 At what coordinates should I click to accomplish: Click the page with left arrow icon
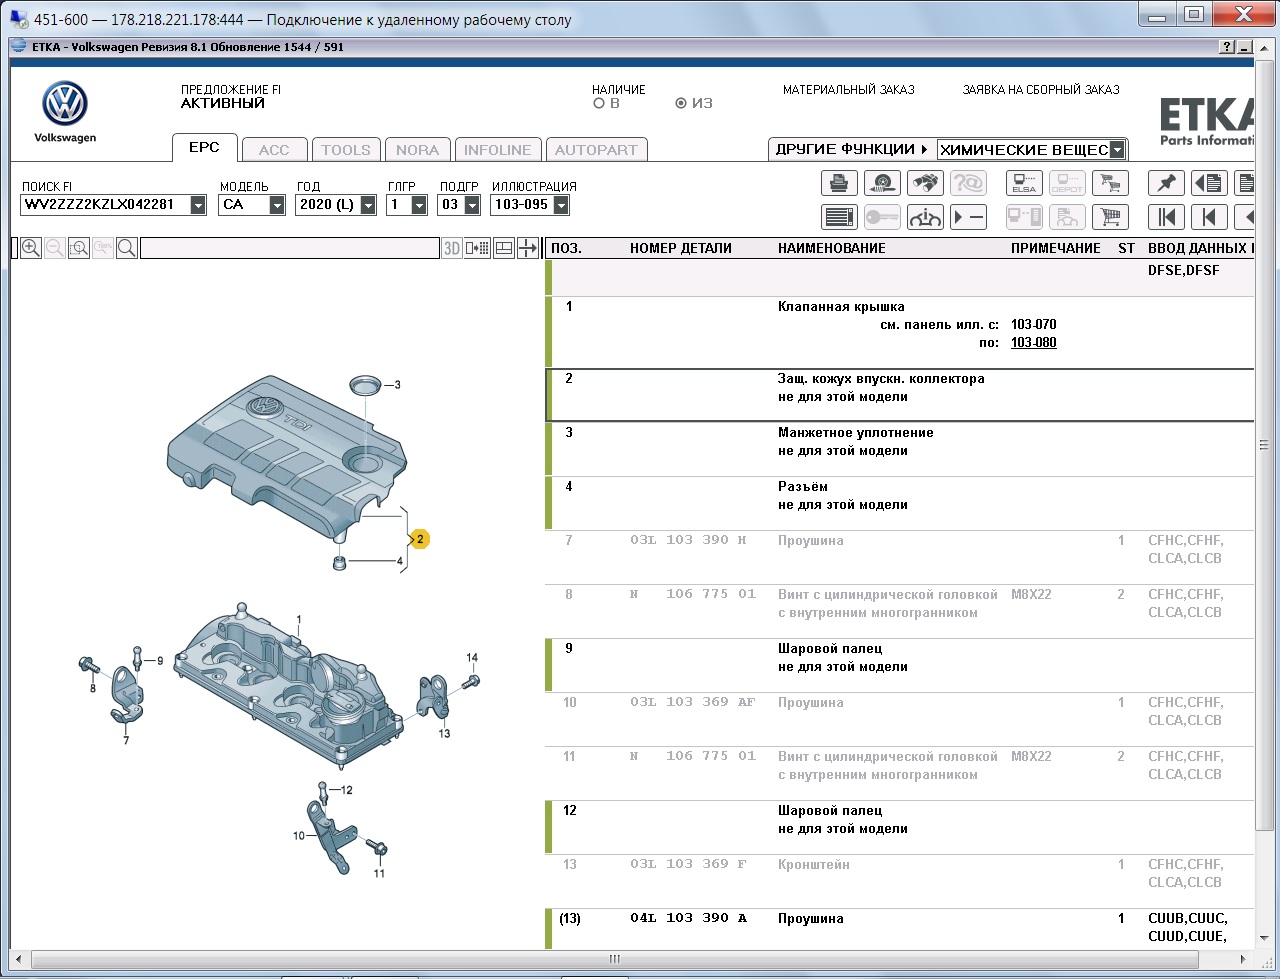point(1209,183)
